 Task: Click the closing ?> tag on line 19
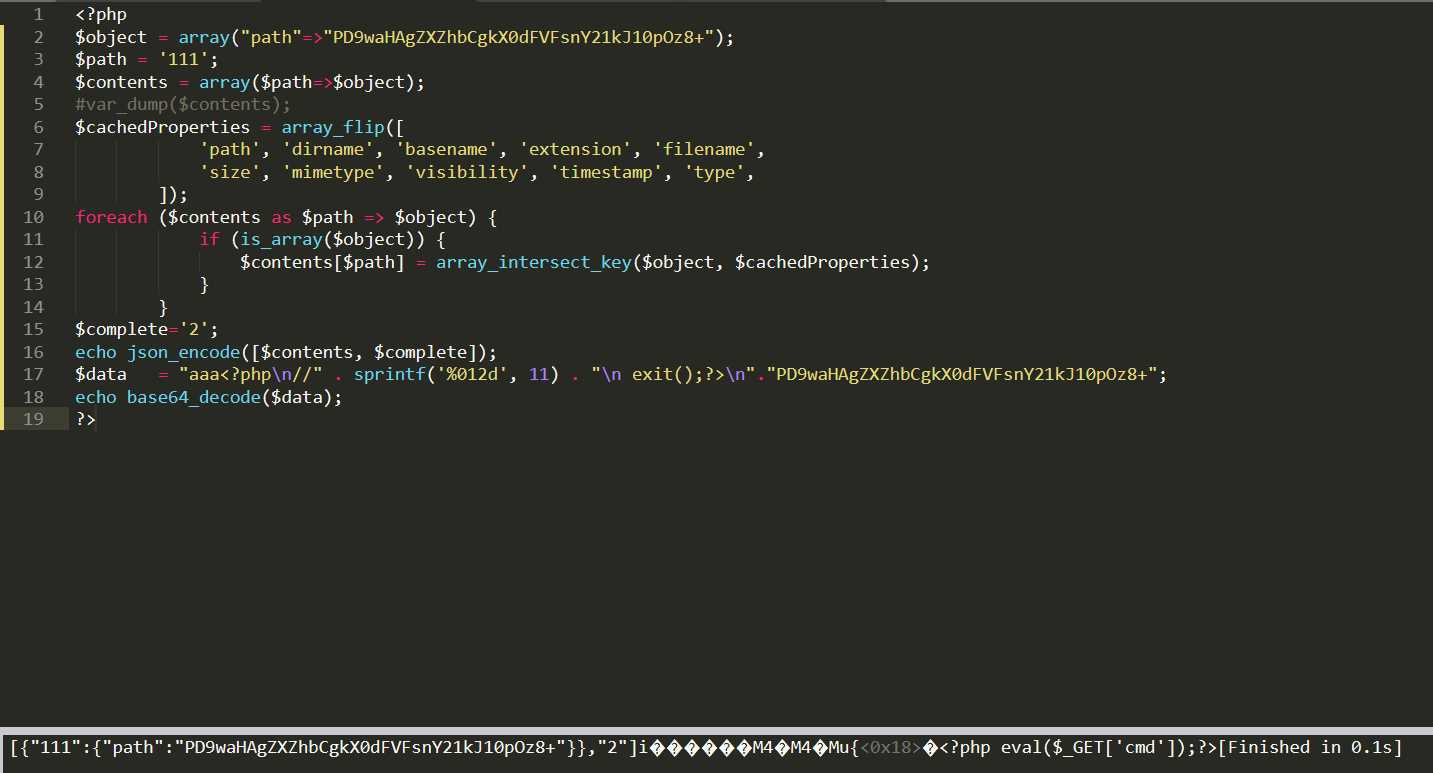click(x=85, y=419)
